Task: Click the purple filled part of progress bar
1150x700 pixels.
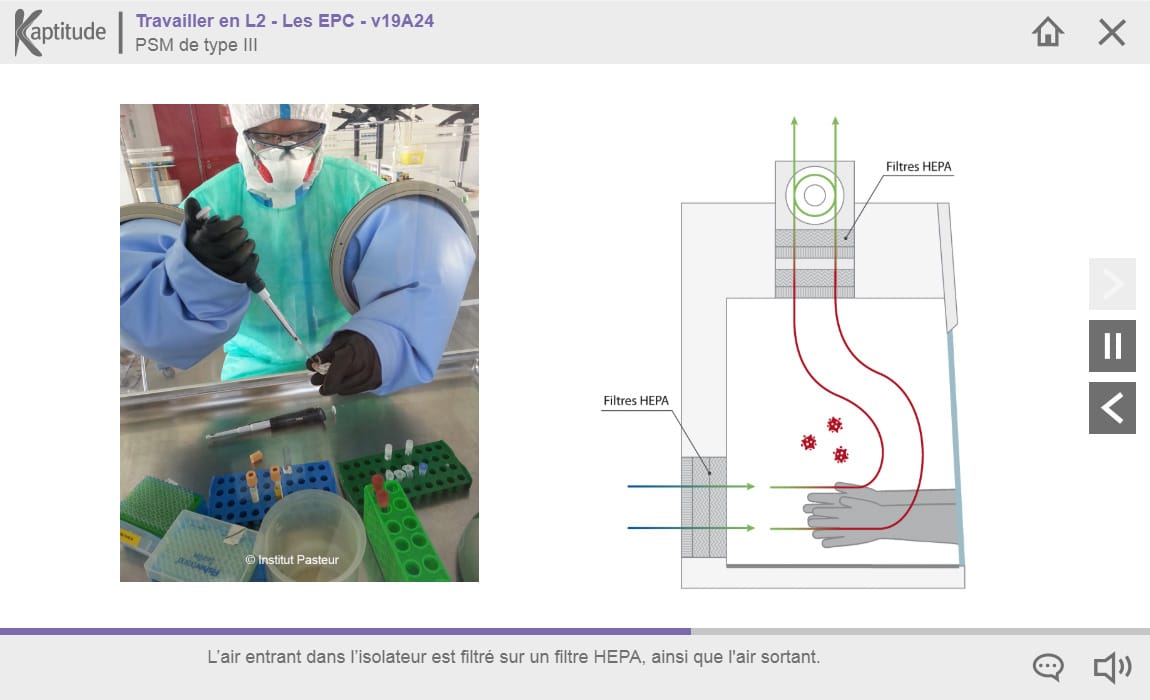Action: [x=345, y=631]
